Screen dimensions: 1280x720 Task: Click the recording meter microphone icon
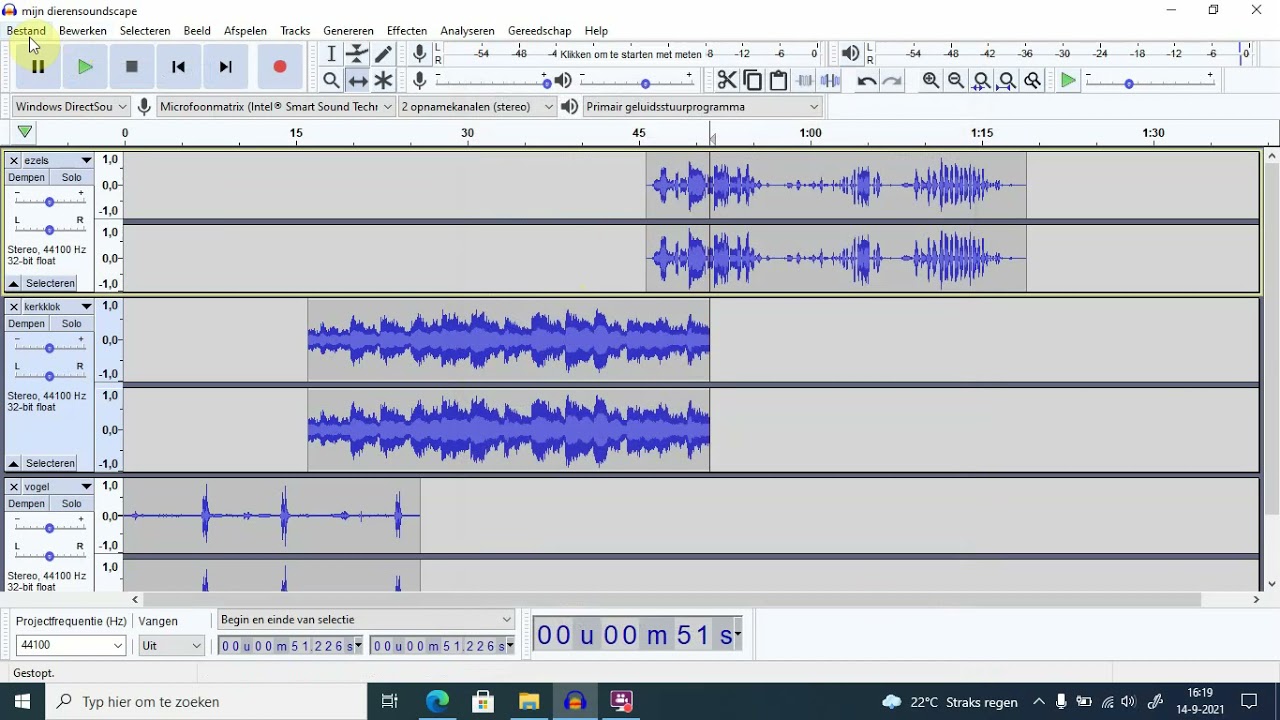(420, 53)
